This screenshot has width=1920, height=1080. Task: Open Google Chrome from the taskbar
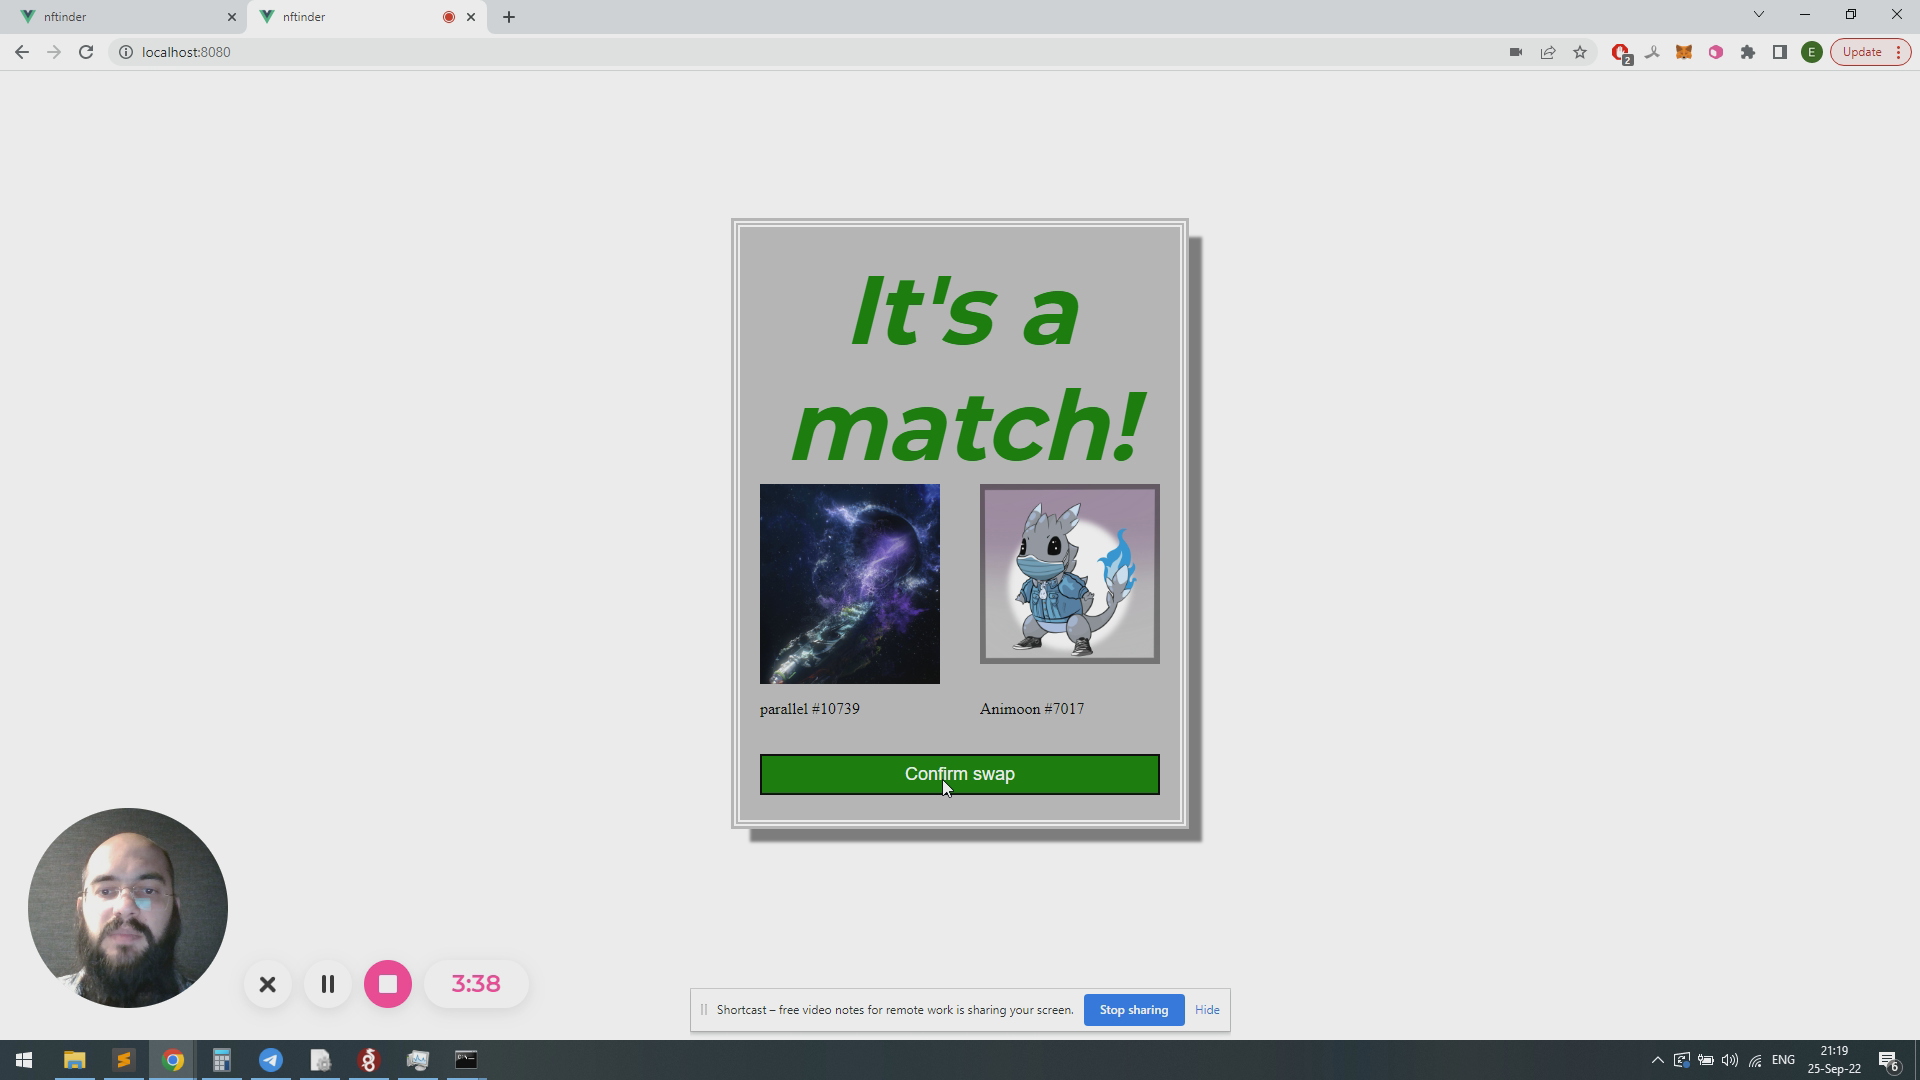pyautogui.click(x=173, y=1060)
